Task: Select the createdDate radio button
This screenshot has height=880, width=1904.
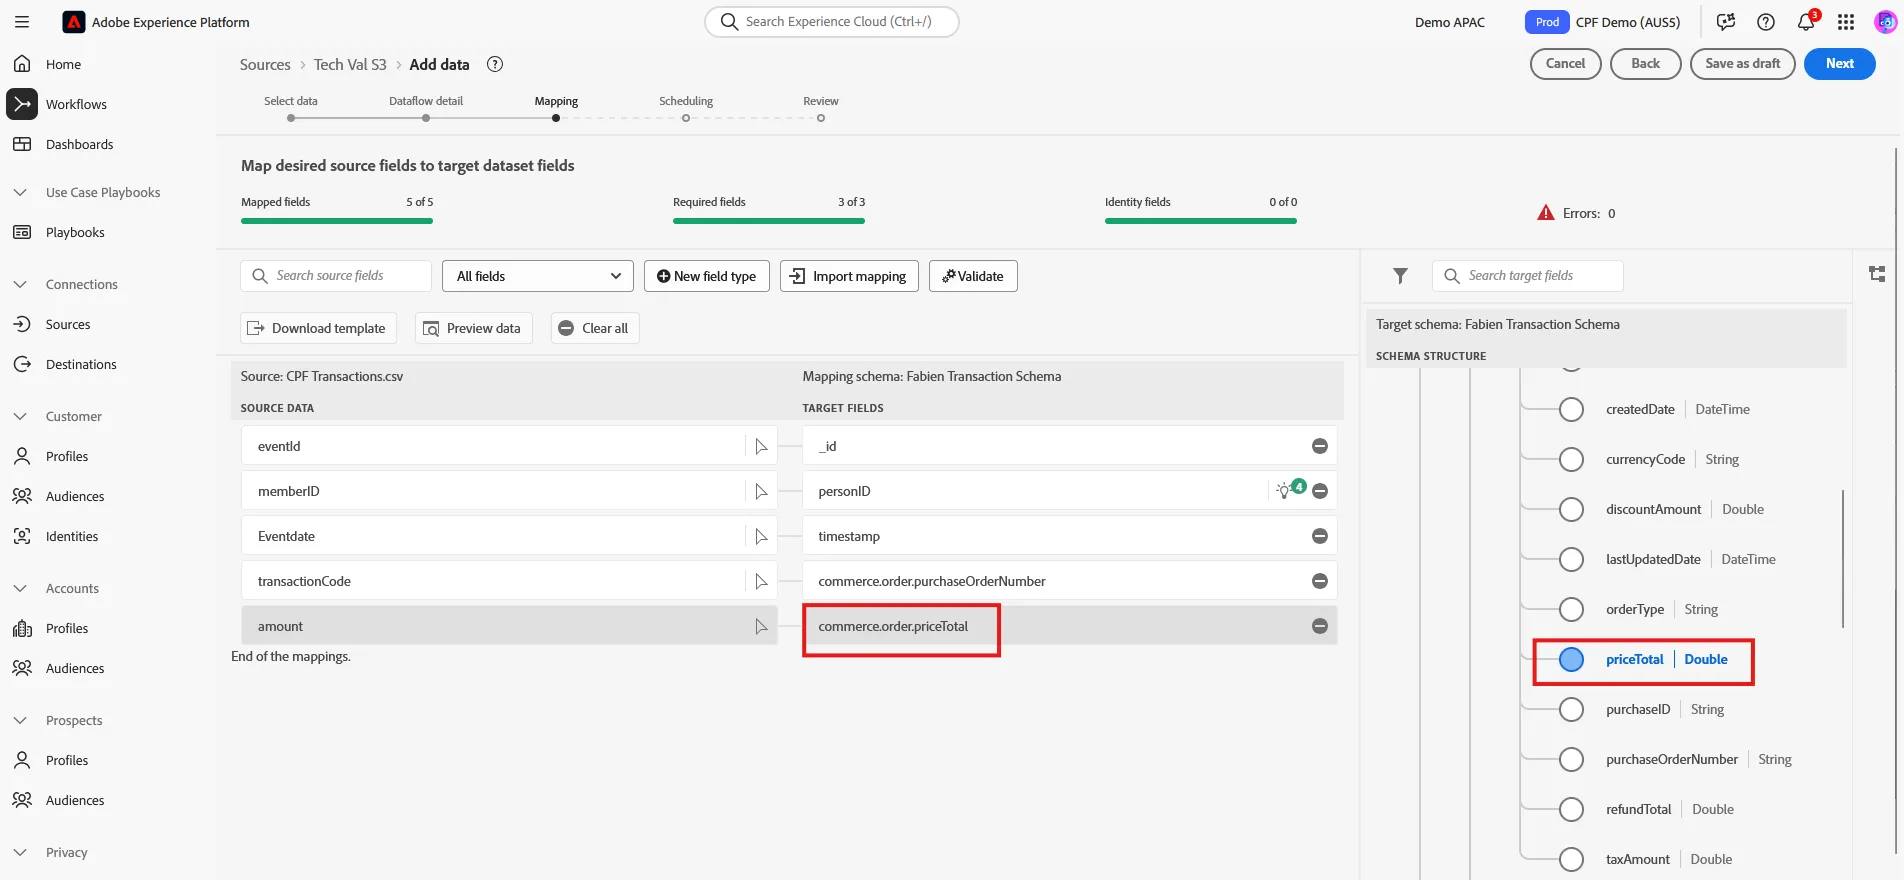Action: (1571, 409)
